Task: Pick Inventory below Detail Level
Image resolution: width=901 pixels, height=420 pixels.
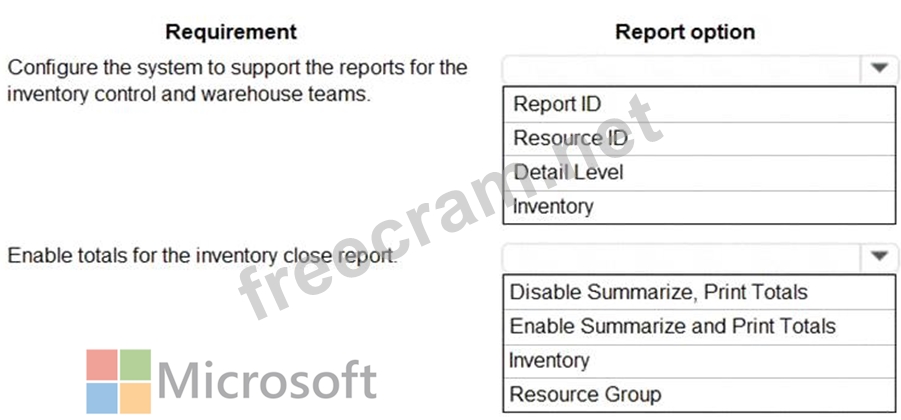Action: tap(699, 206)
